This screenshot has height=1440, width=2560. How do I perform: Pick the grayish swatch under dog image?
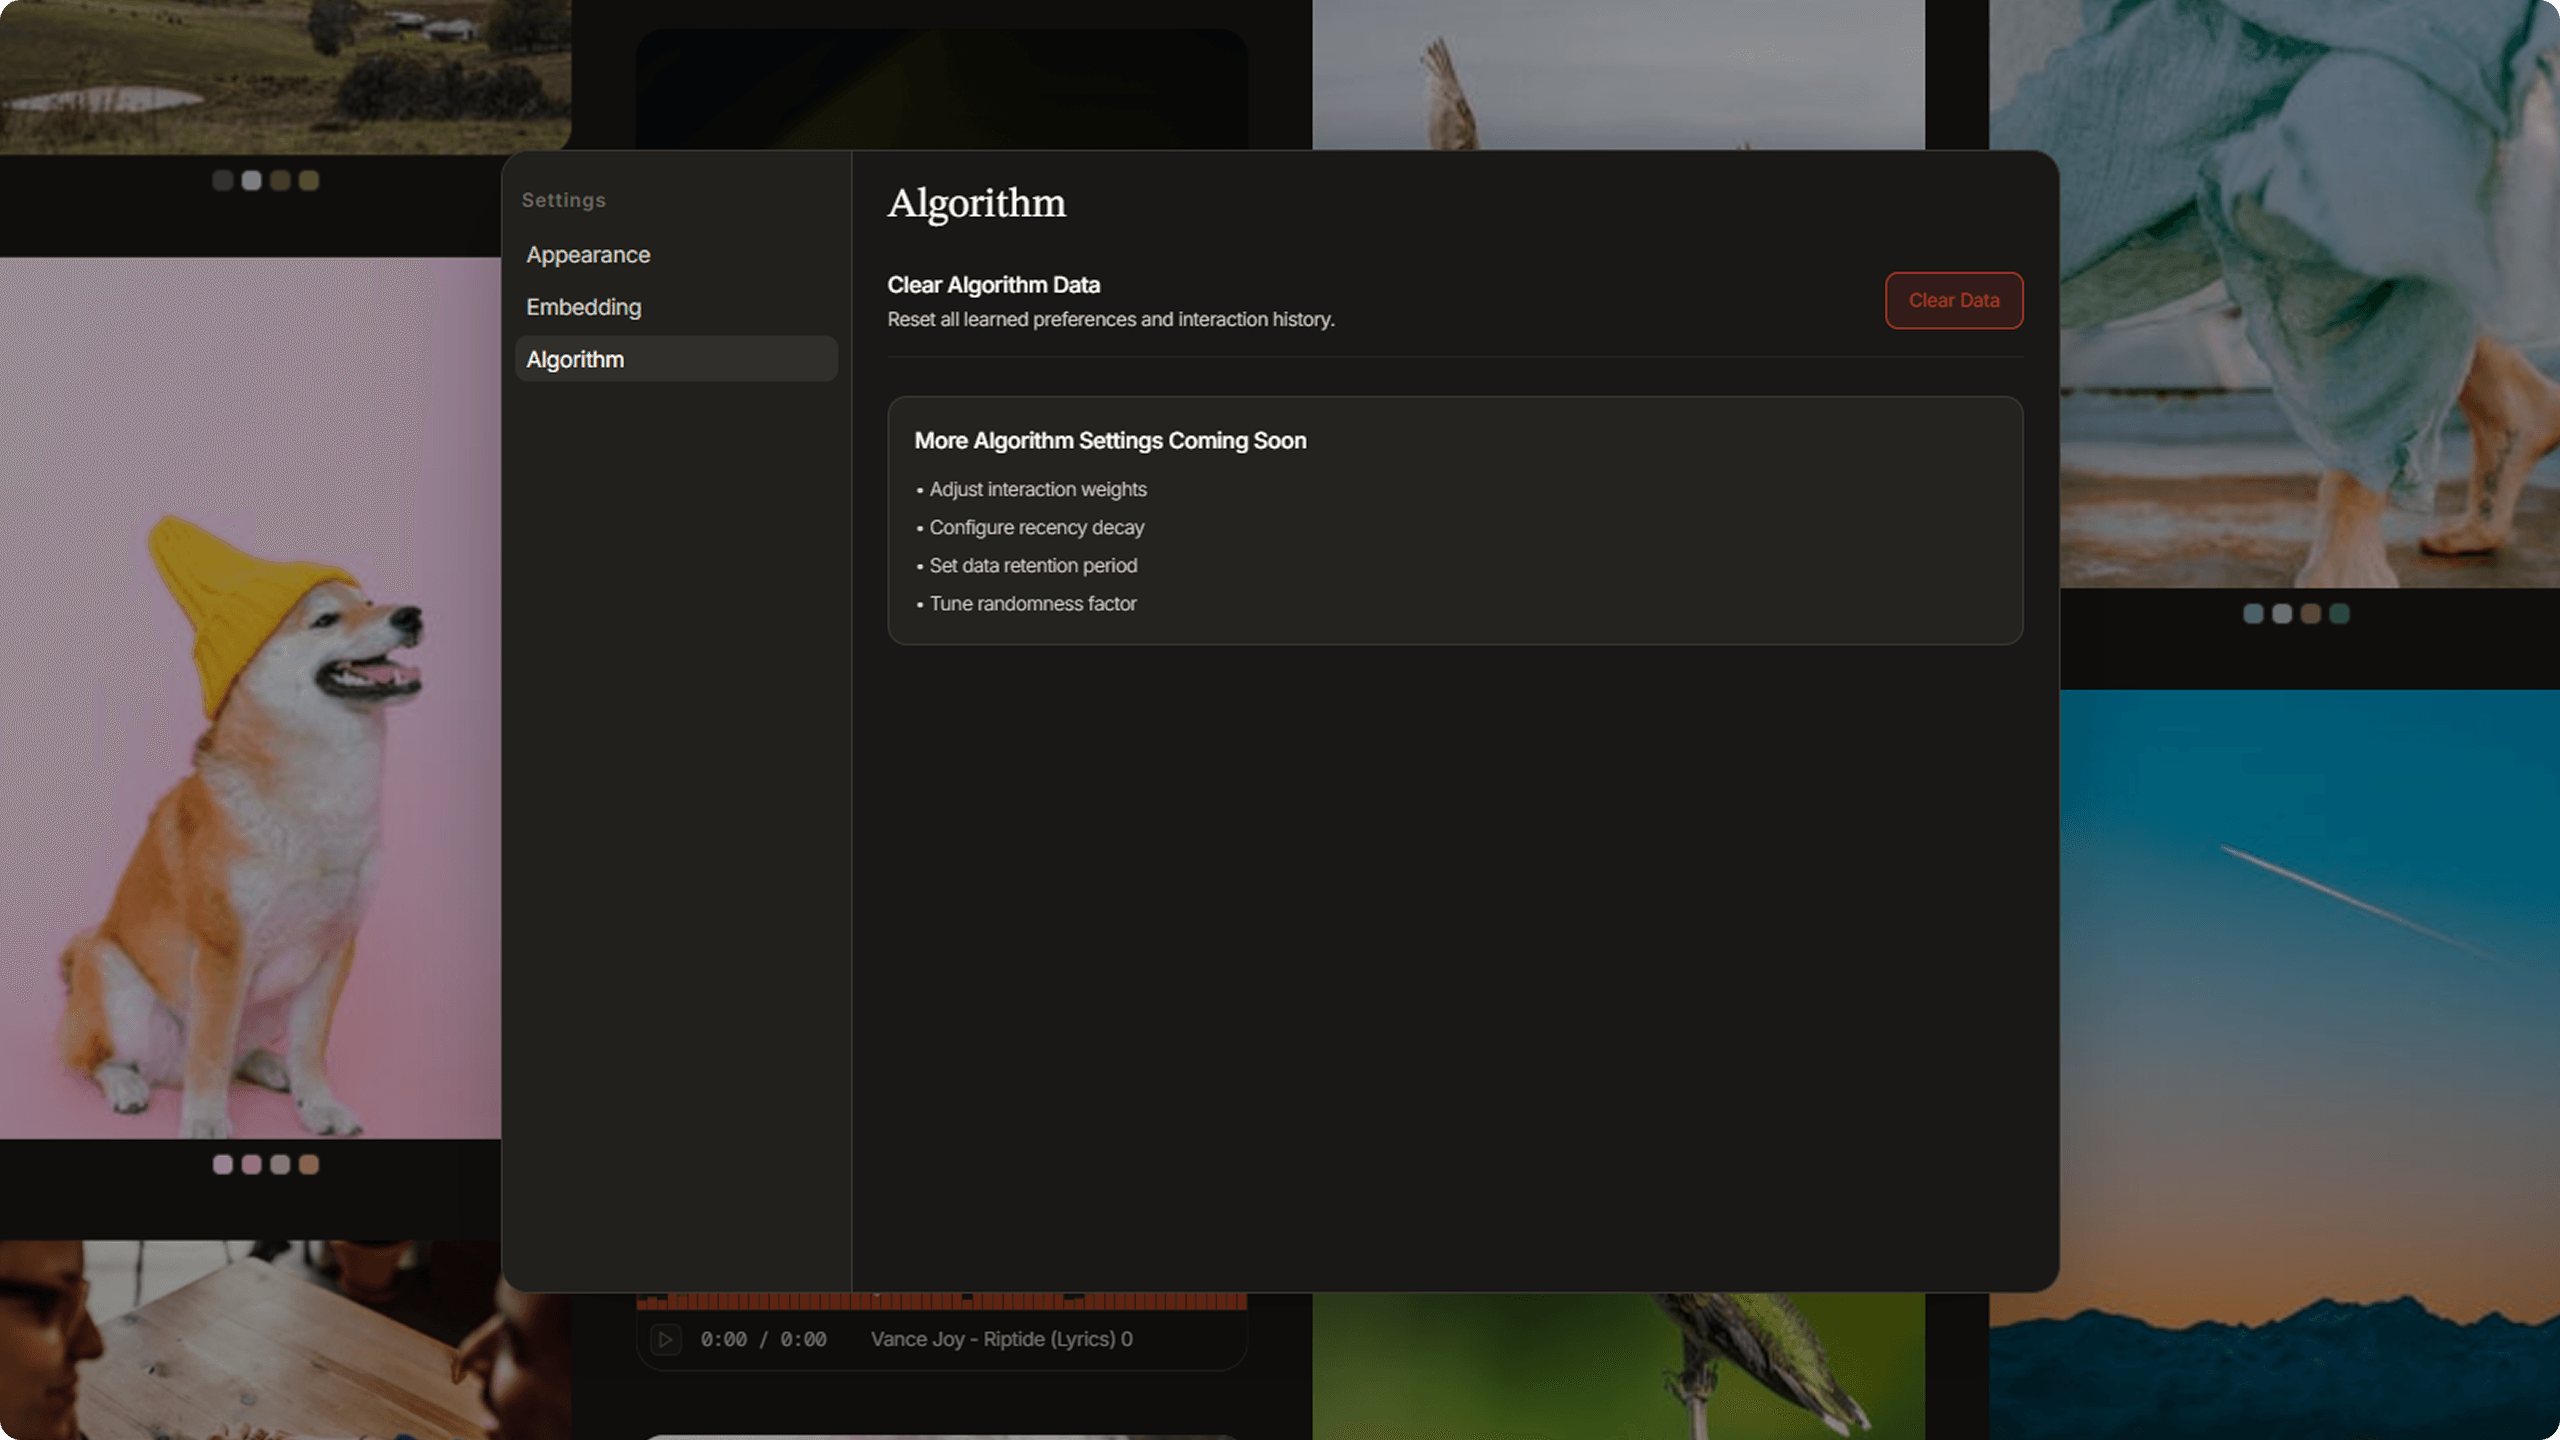280,1164
